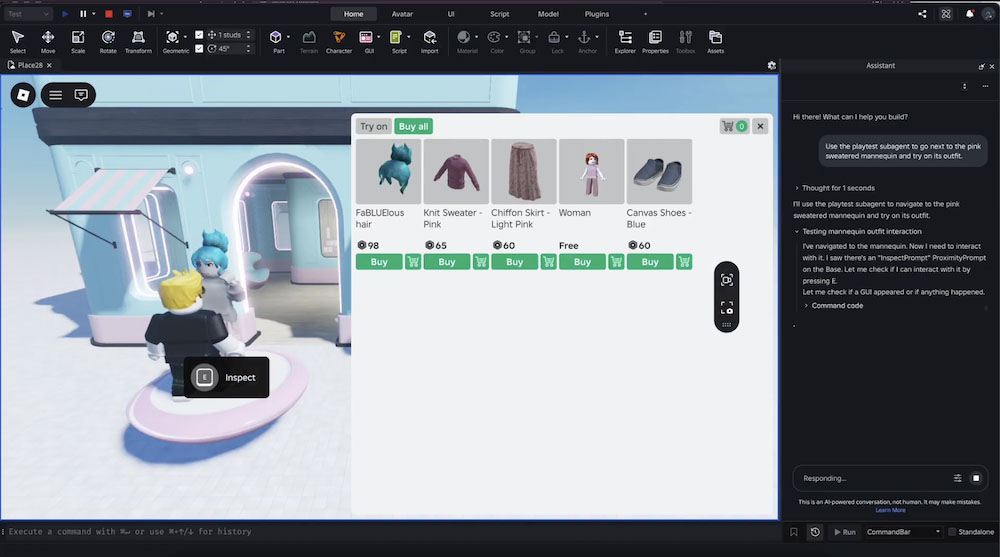
Task: Click the Character tool
Action: point(339,41)
